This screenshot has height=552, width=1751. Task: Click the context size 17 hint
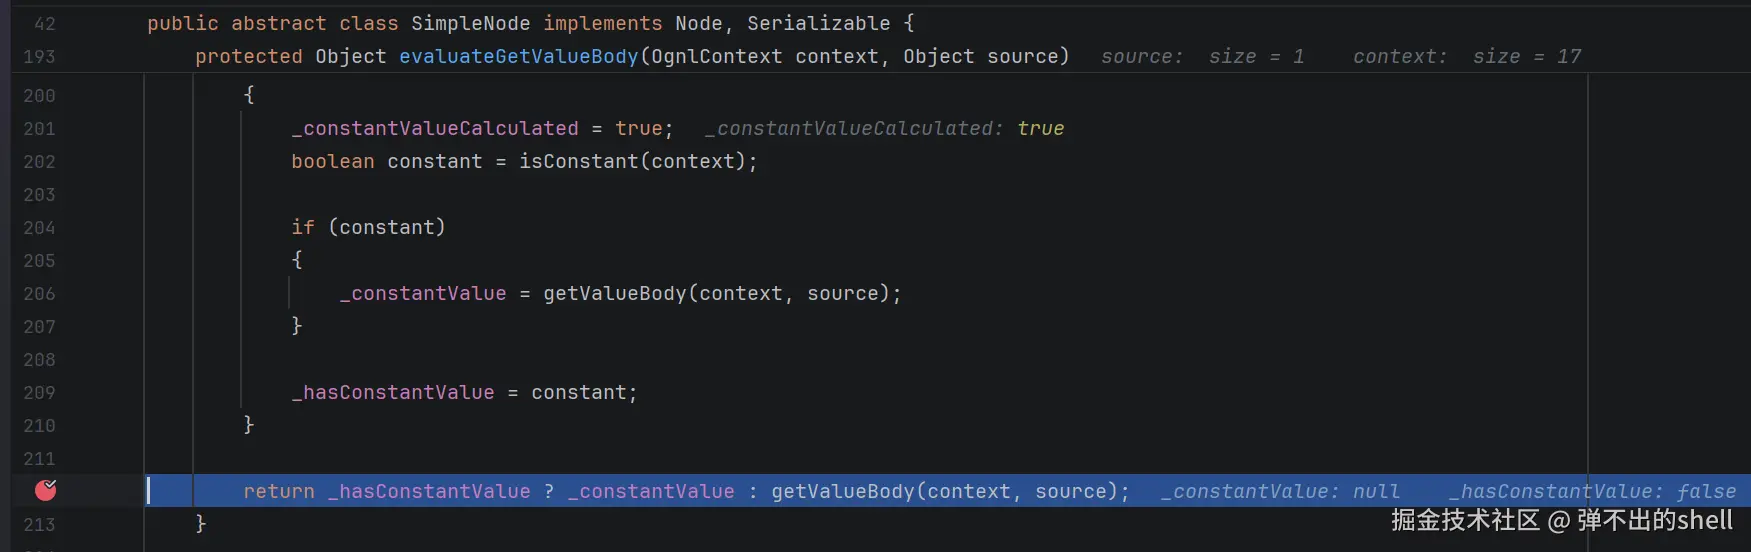click(1467, 56)
